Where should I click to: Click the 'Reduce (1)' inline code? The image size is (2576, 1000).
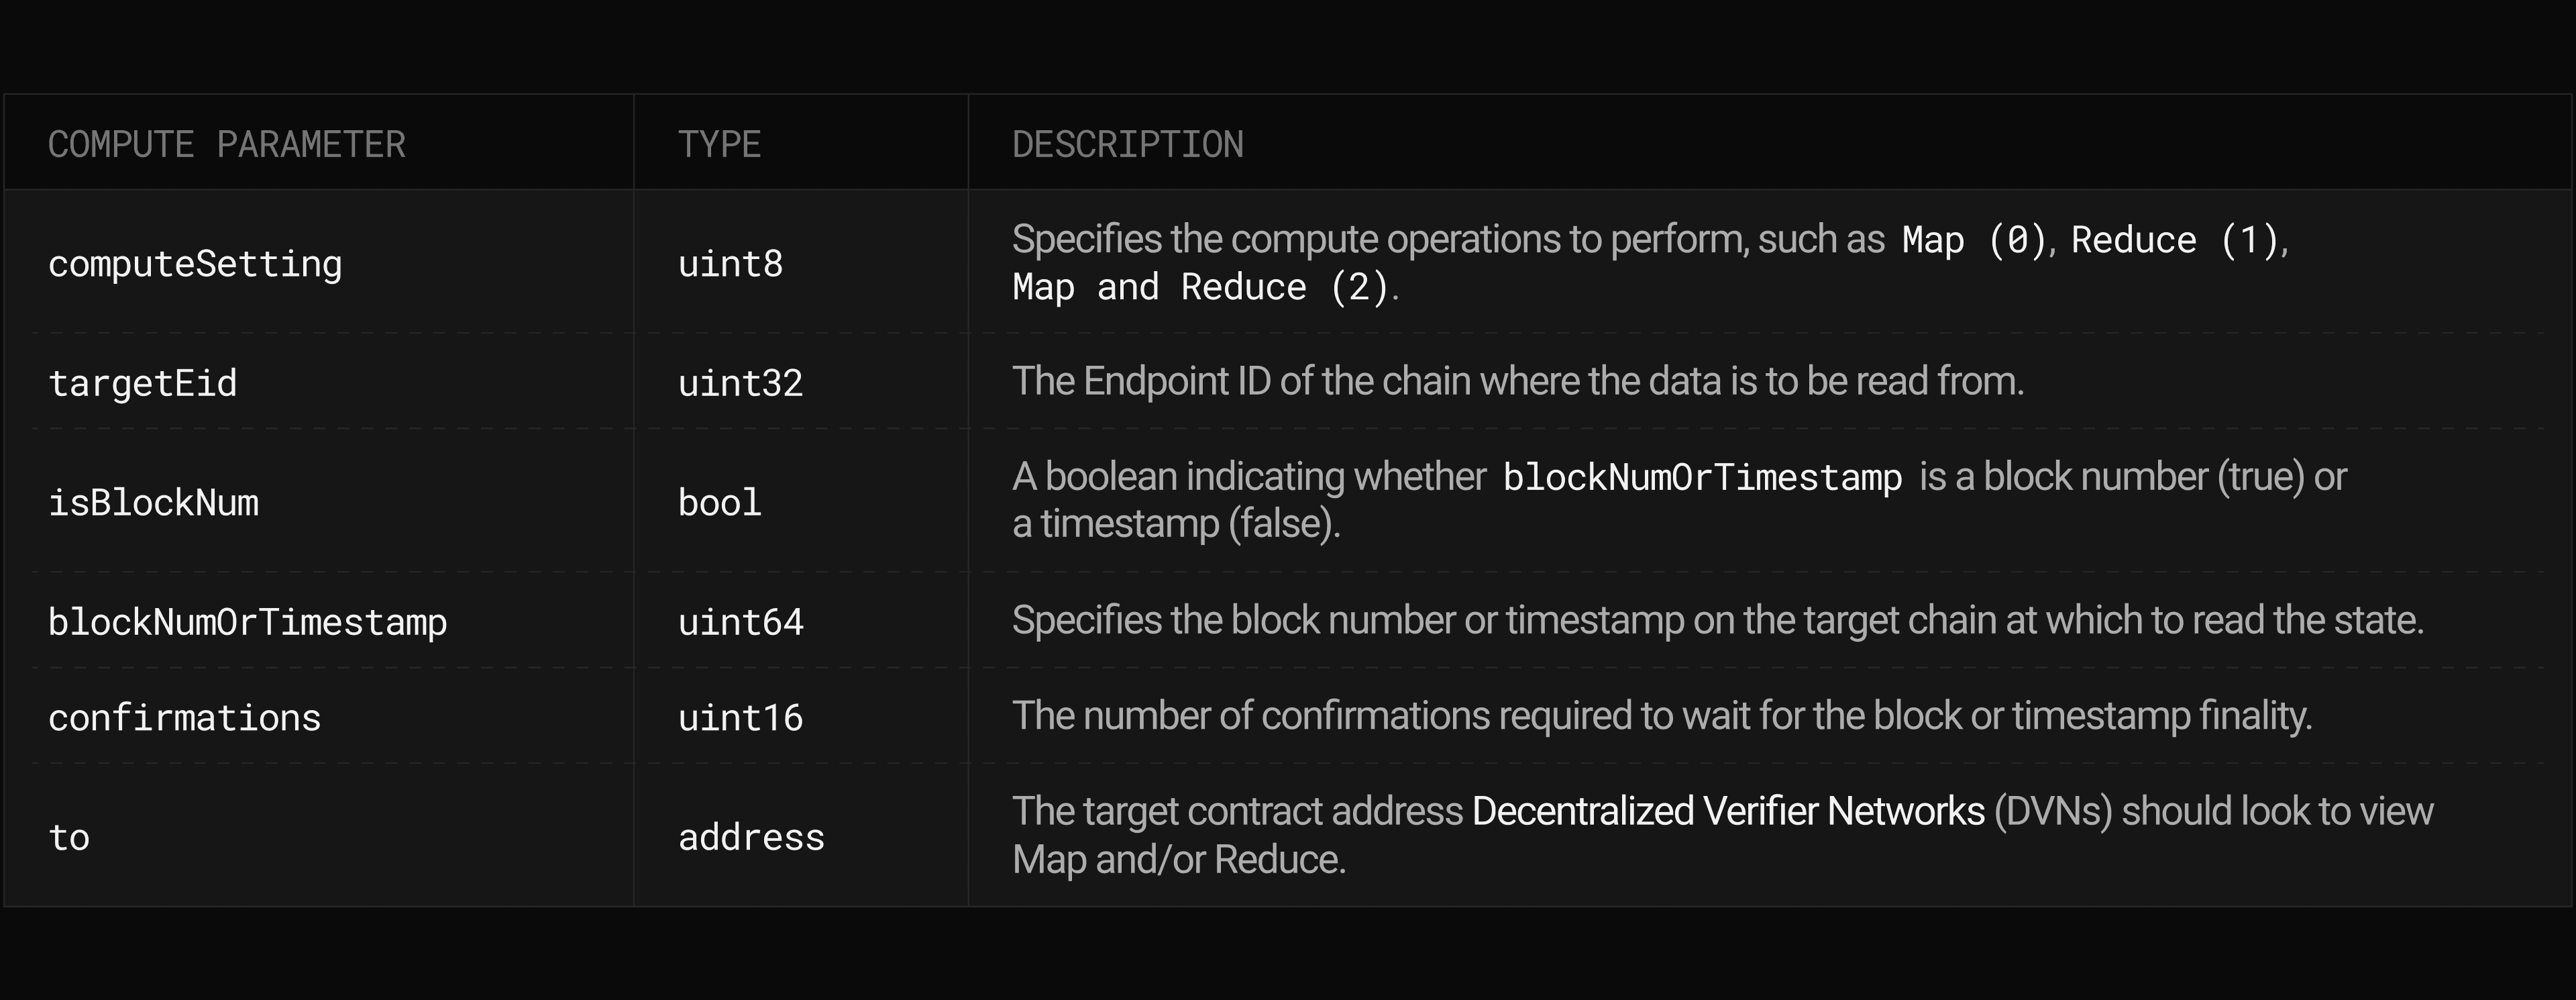pos(2175,240)
